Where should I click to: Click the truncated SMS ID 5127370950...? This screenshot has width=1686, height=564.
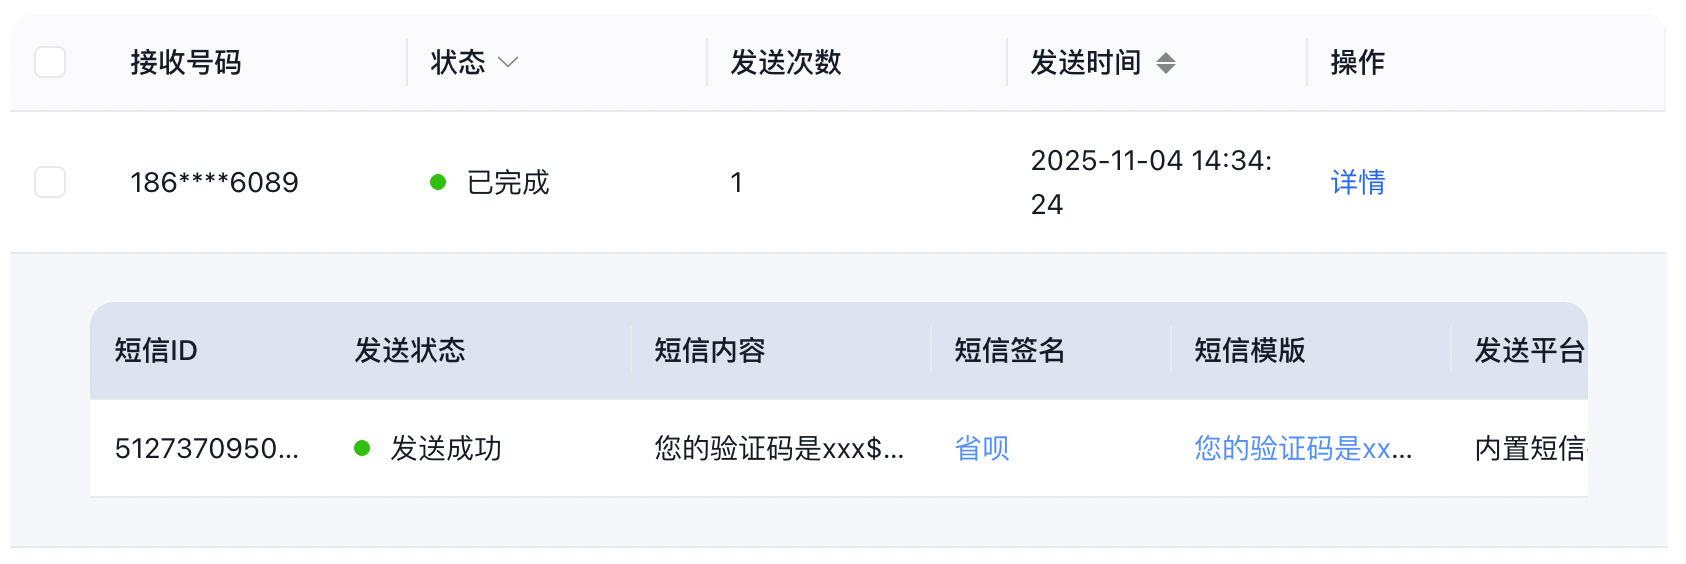206,448
